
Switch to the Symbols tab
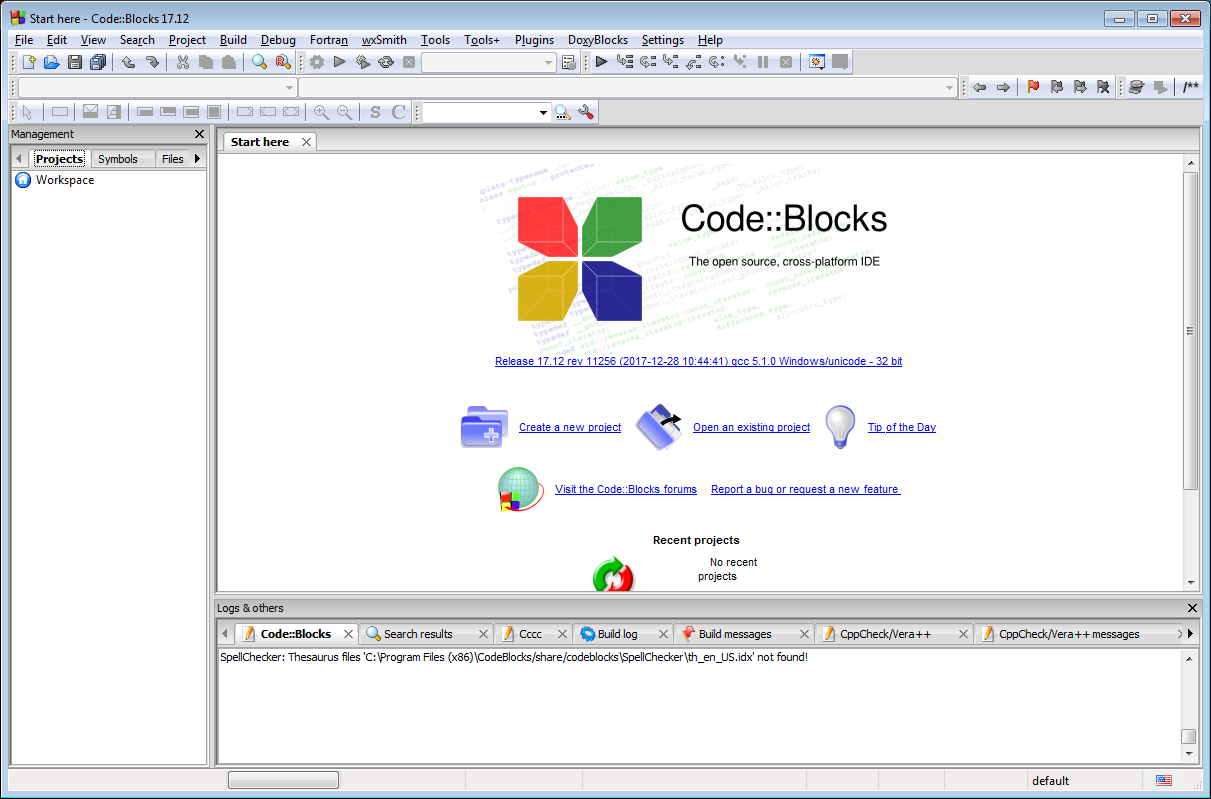118,159
